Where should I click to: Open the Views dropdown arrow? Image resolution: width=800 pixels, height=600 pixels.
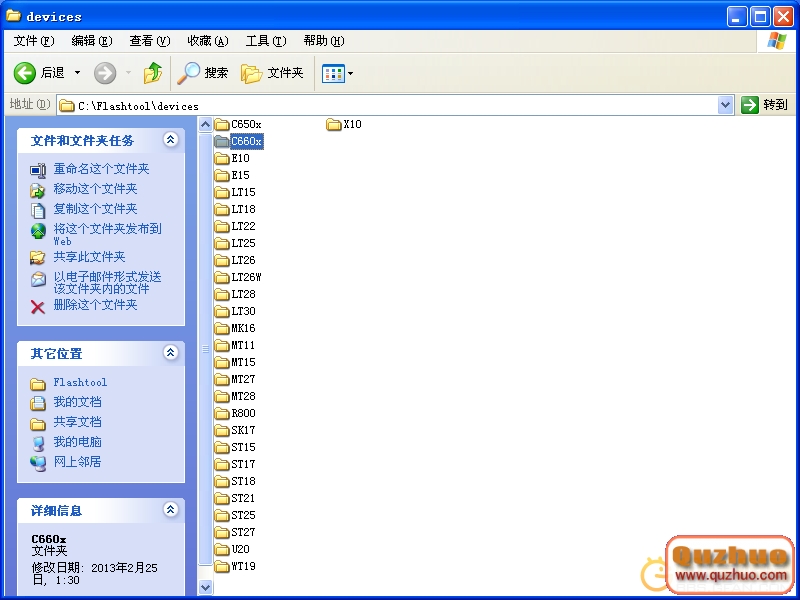point(351,73)
